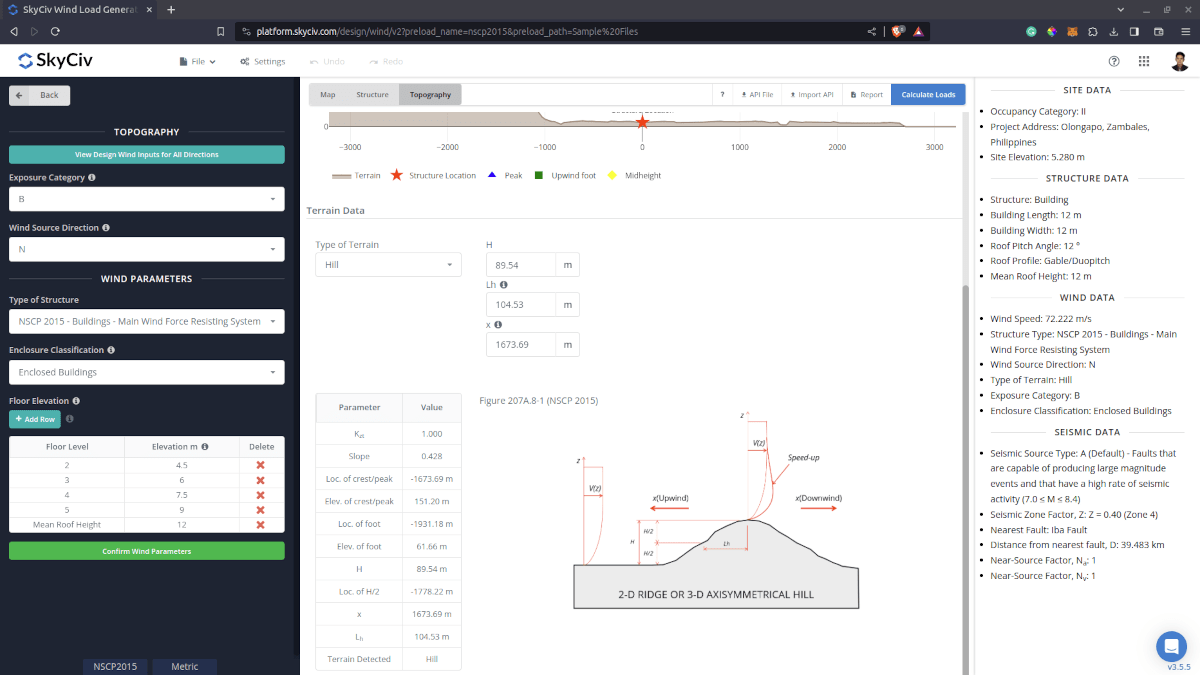Expand the Exposure Category dropdown
This screenshot has height=675, width=1200.
click(146, 199)
